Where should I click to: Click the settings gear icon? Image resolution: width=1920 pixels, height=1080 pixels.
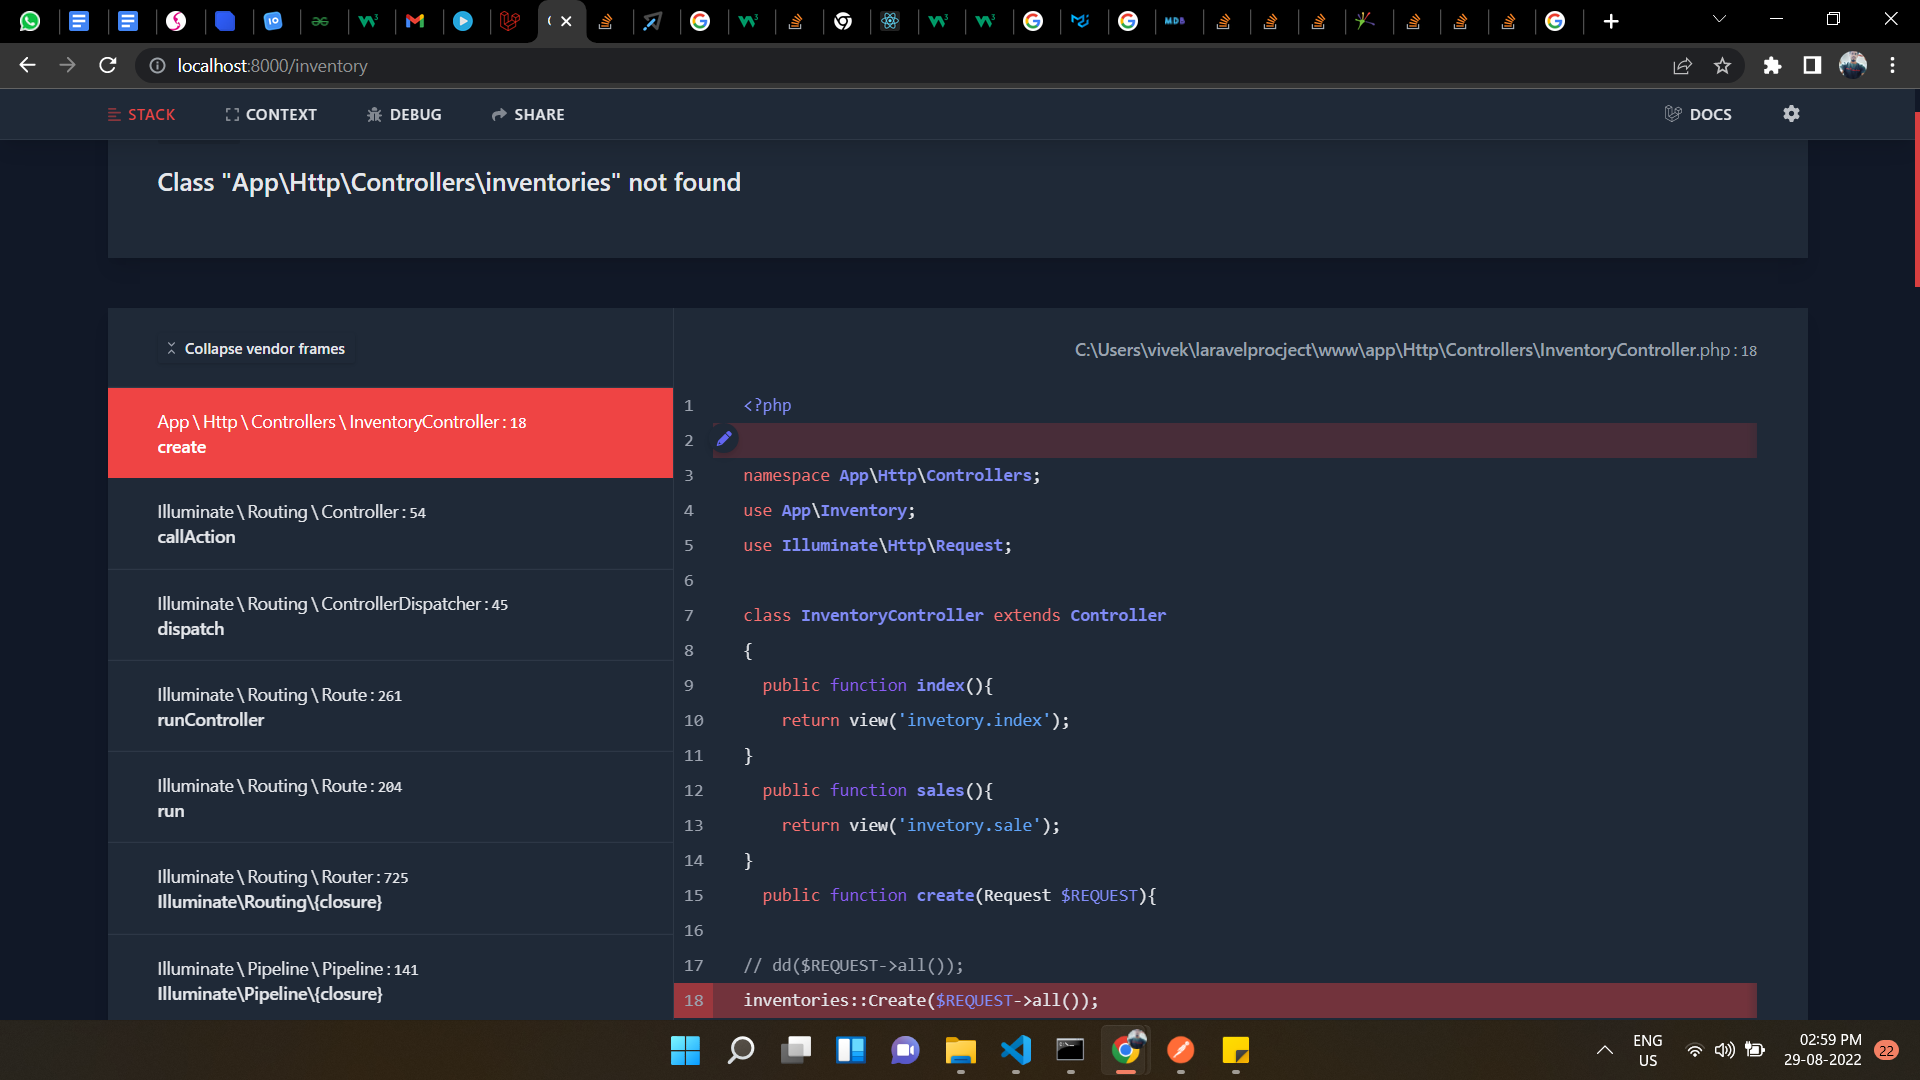tap(1792, 115)
